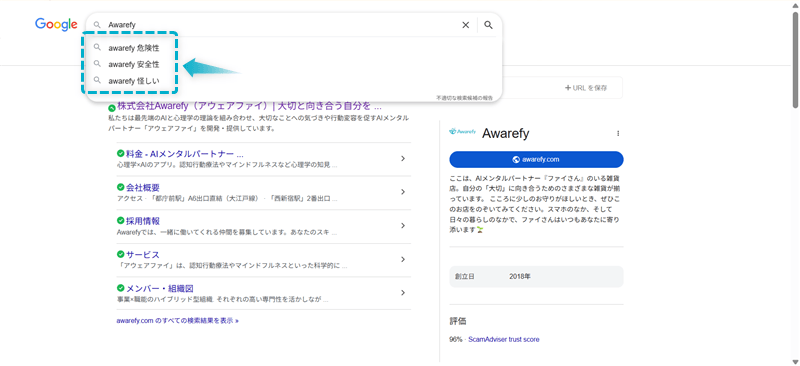Click the scrollbar down arrow
800x366 pixels.
tap(795, 362)
